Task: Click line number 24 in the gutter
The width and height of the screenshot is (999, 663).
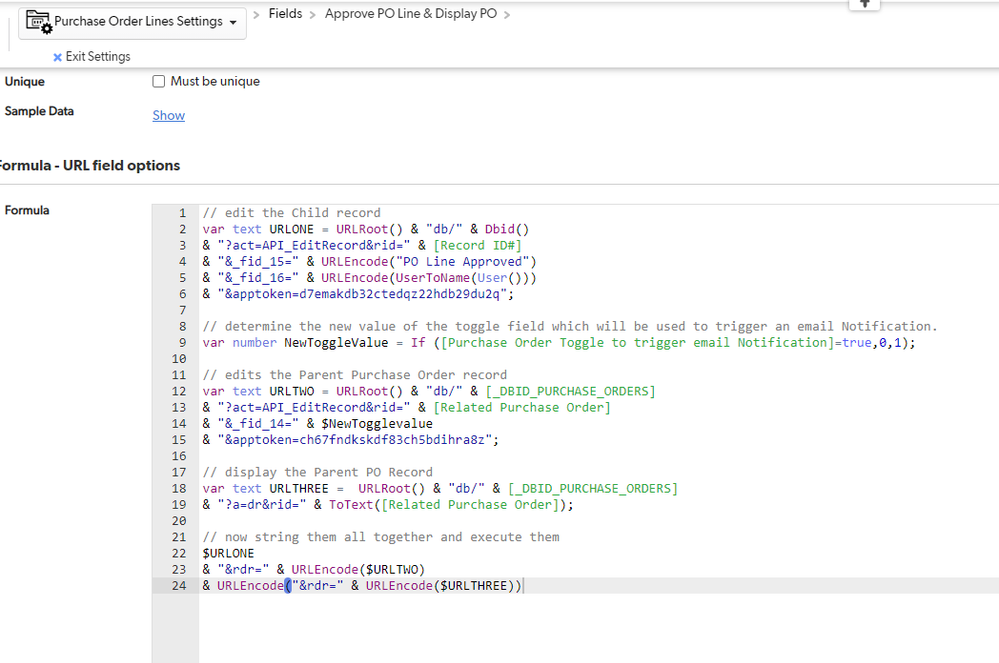Action: click(179, 586)
